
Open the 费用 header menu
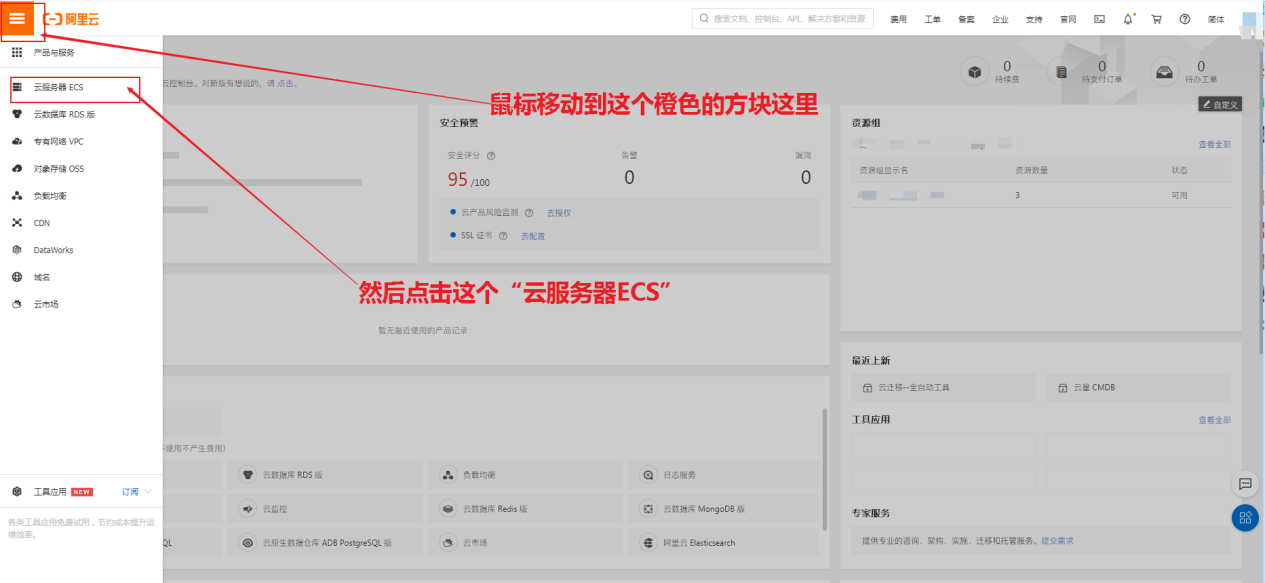click(899, 19)
